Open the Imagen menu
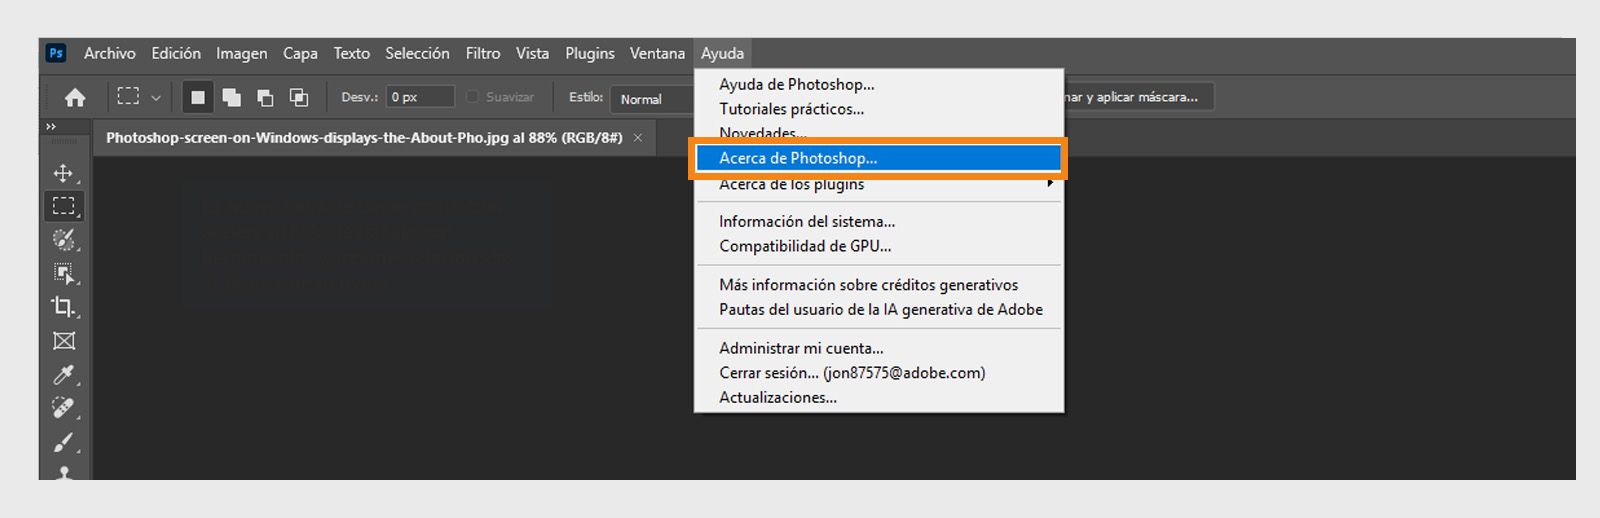The width and height of the screenshot is (1600, 518). 241,53
